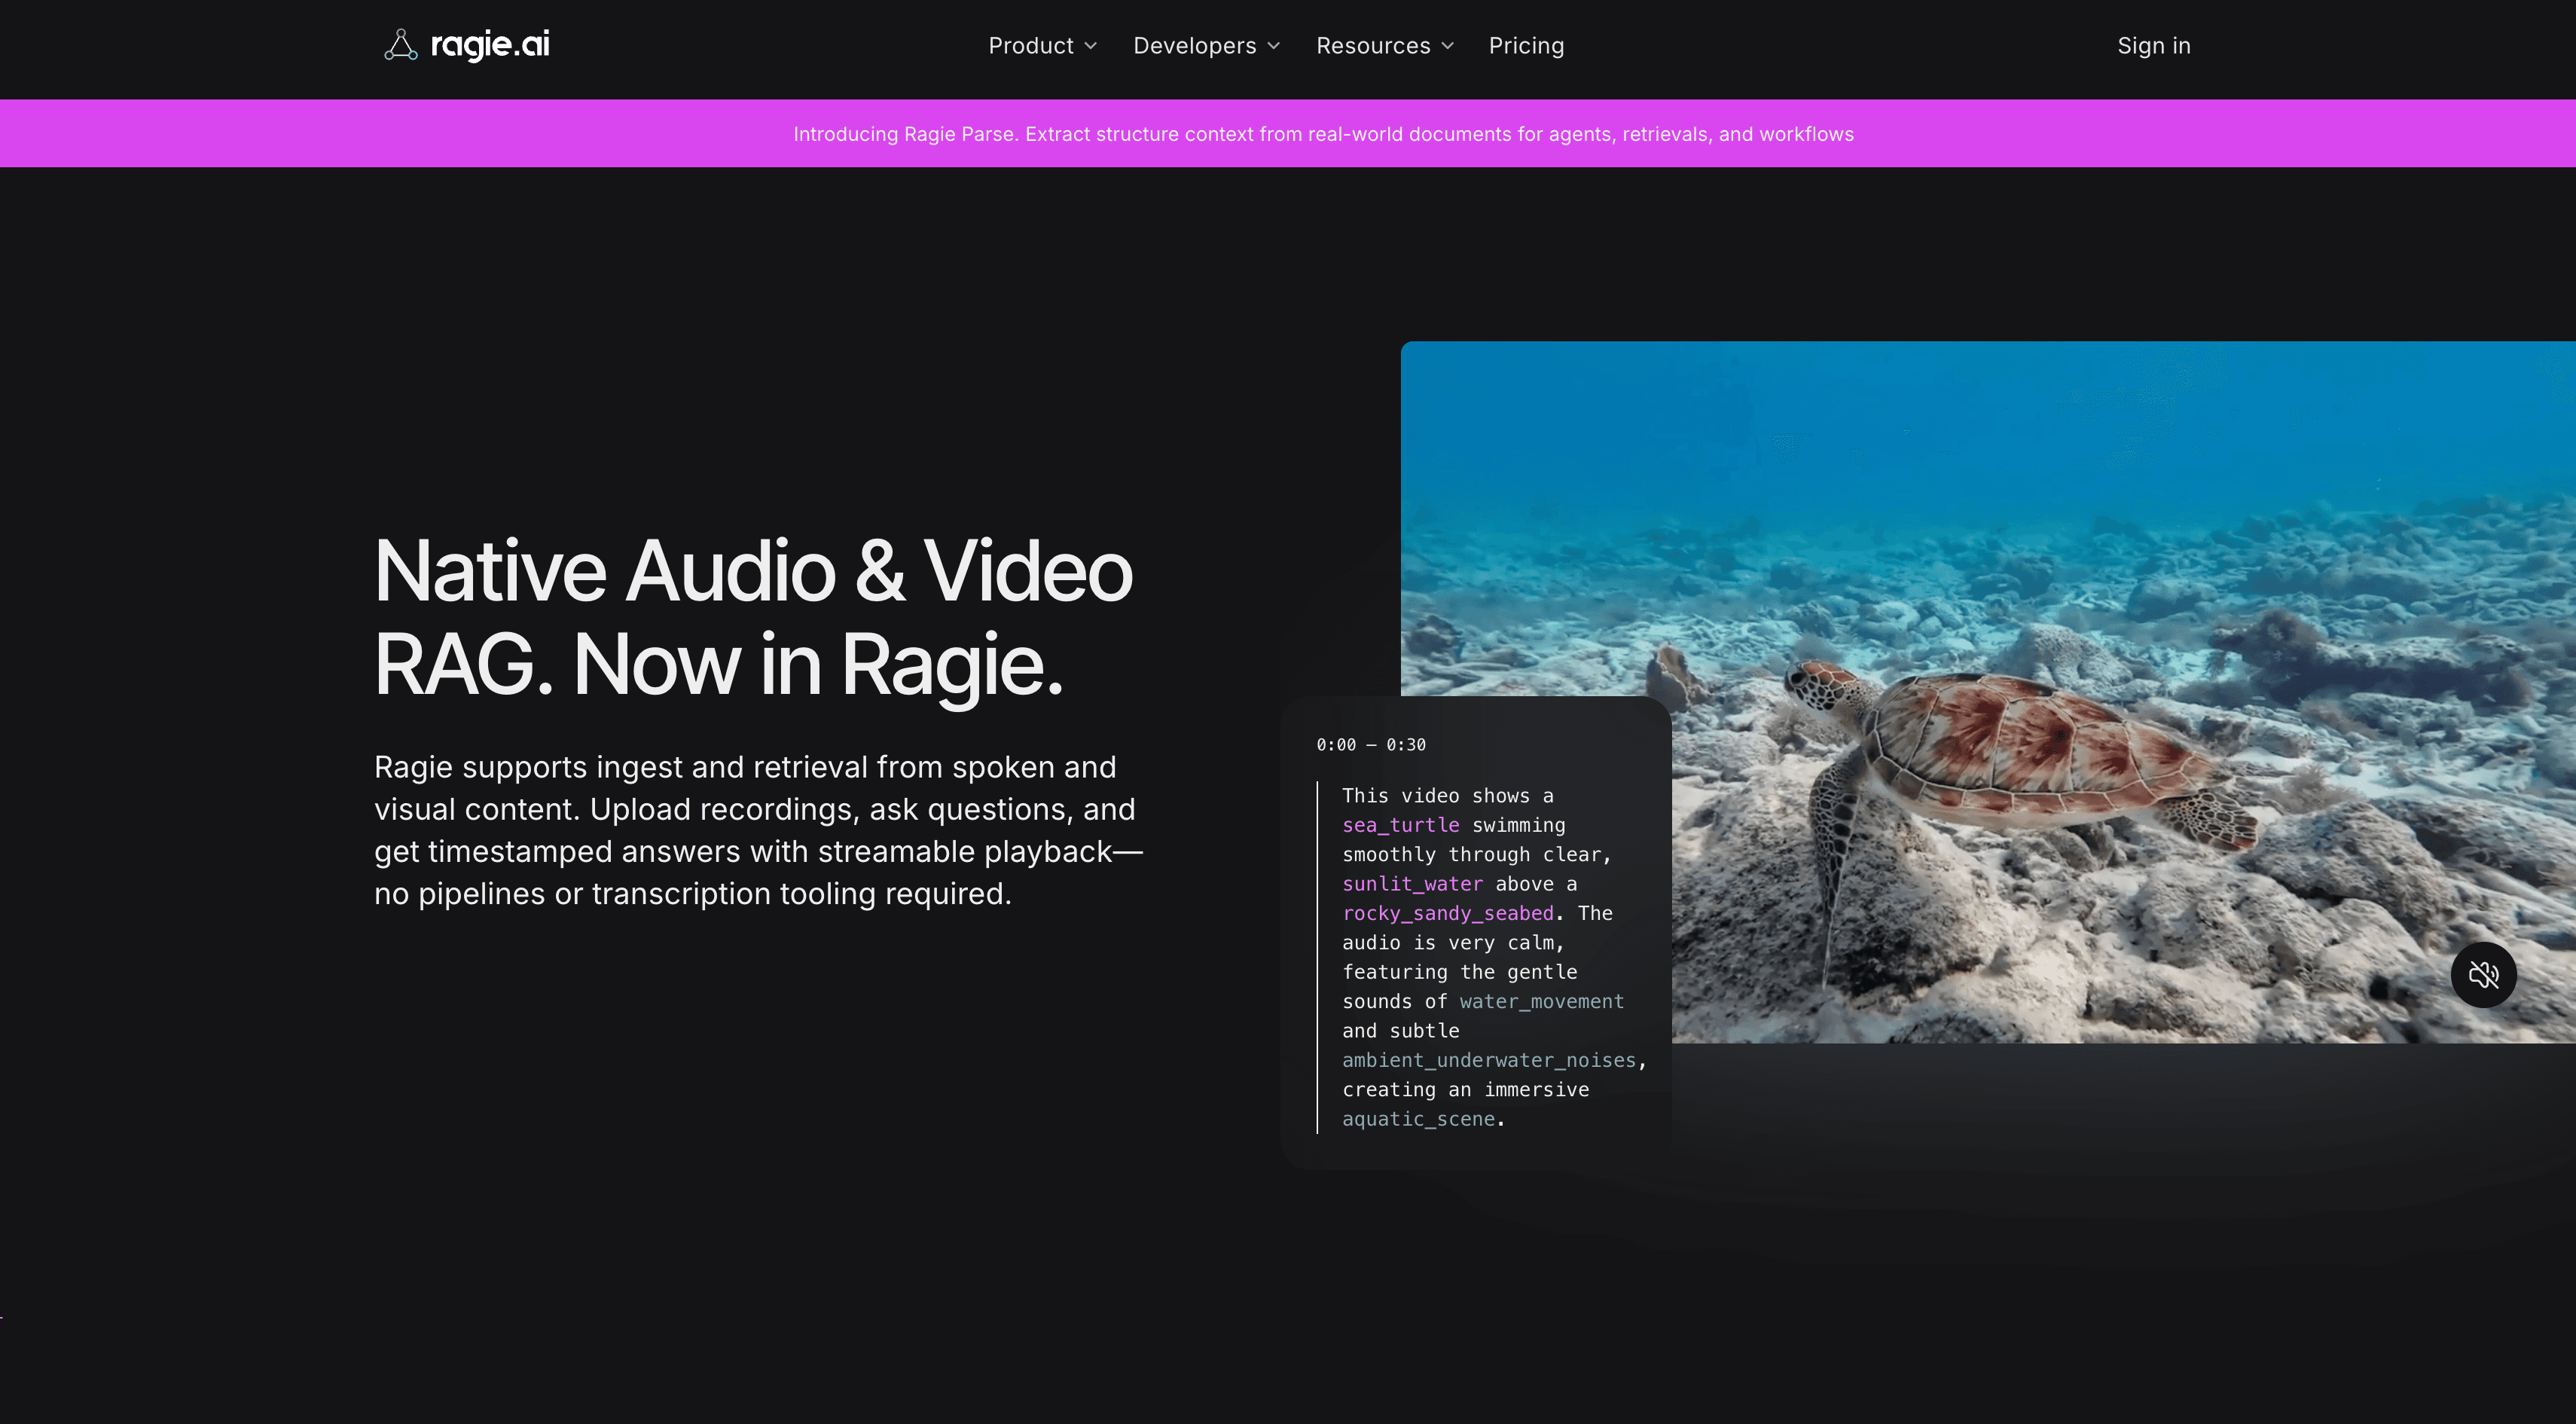Open the Developers menu
2576x1424 pixels.
1207,46
